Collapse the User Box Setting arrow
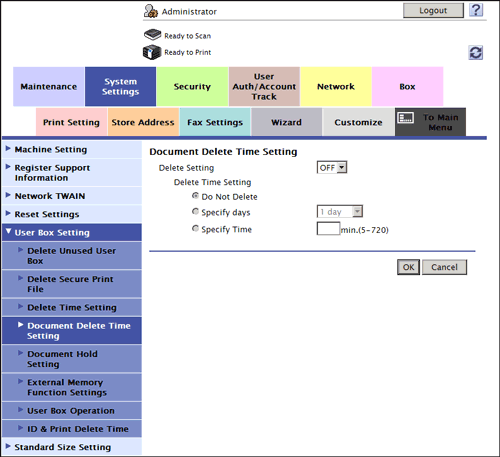Image resolution: width=500 pixels, height=457 pixels. pos(8,231)
